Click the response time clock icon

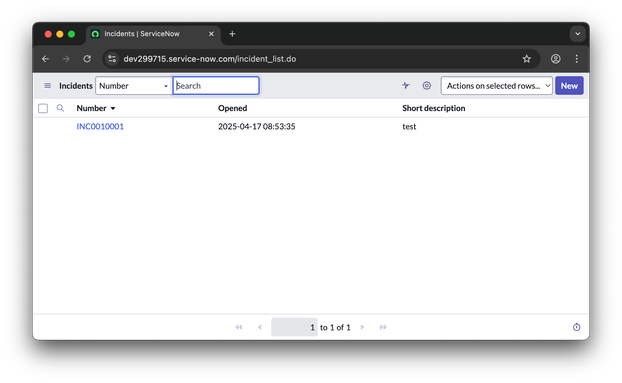point(577,327)
